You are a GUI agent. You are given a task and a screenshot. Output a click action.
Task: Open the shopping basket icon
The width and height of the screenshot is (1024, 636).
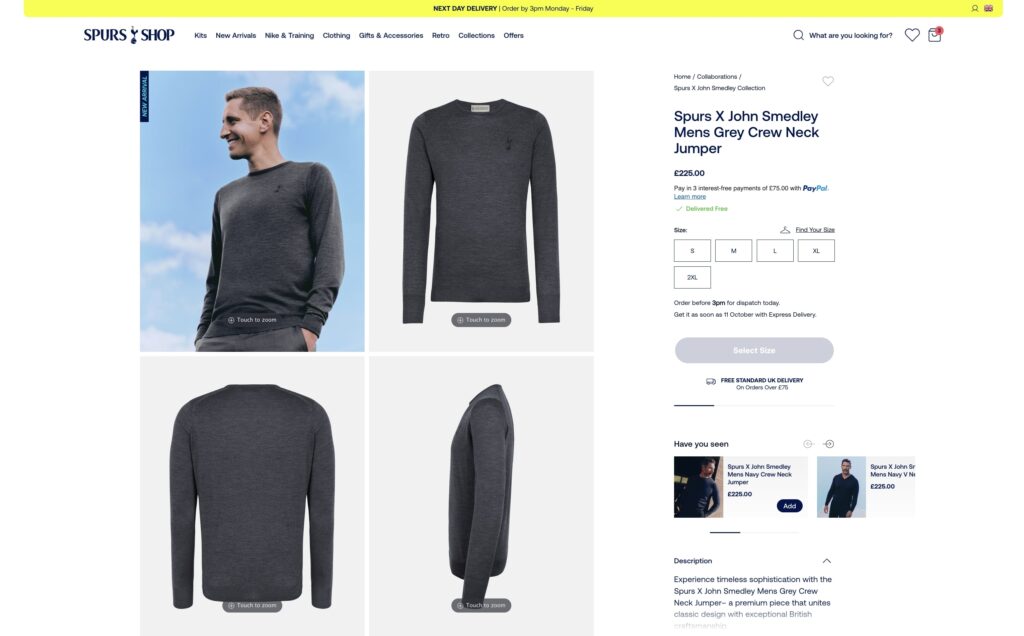(935, 35)
